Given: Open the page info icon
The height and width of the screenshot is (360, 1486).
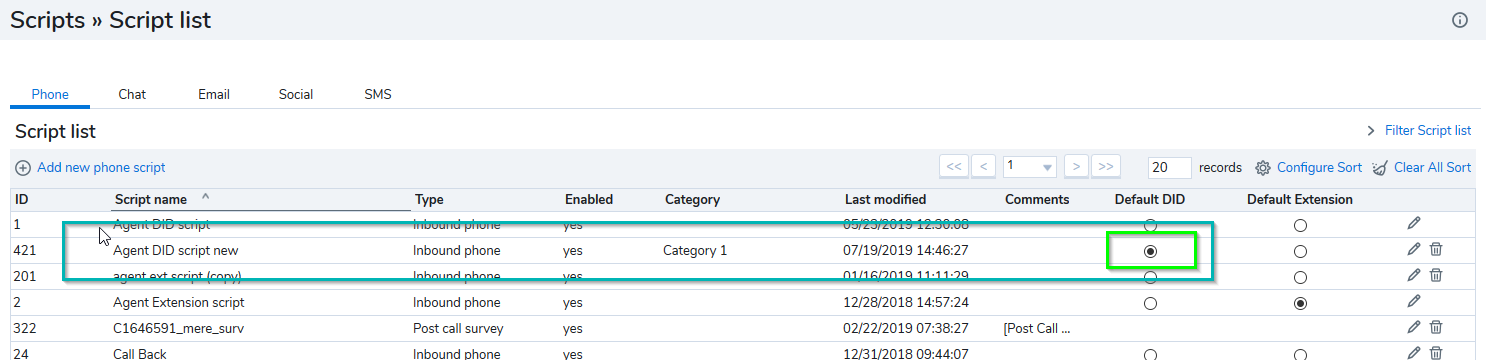Looking at the screenshot, I should point(1459,20).
